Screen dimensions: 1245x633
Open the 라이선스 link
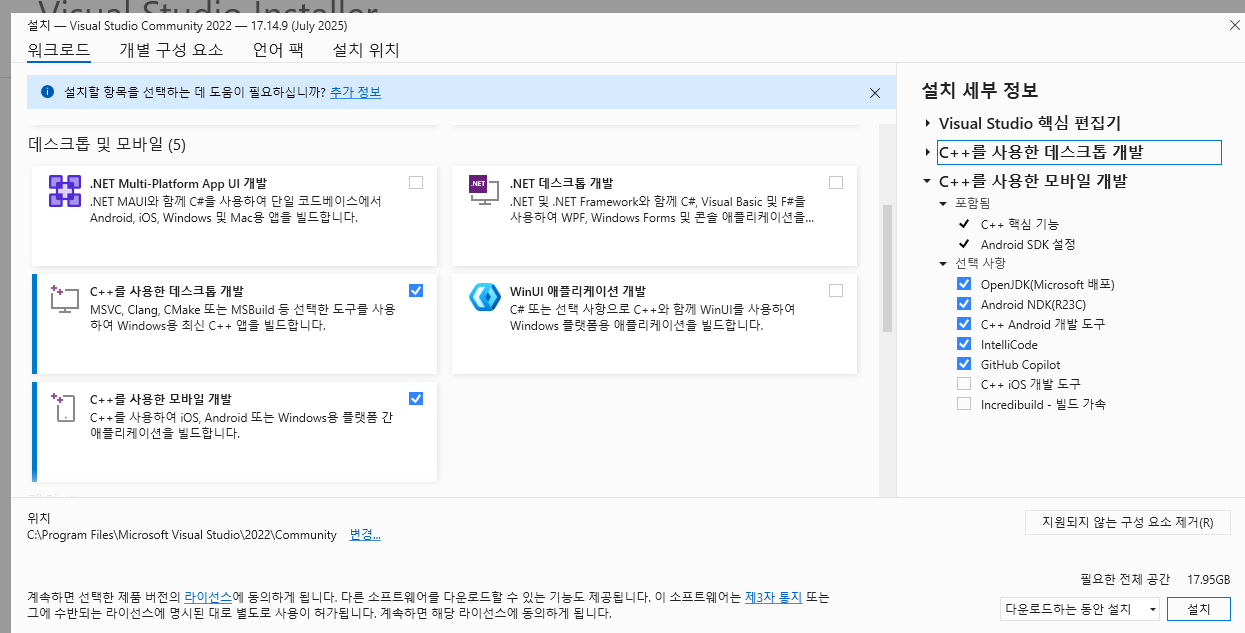click(x=208, y=596)
